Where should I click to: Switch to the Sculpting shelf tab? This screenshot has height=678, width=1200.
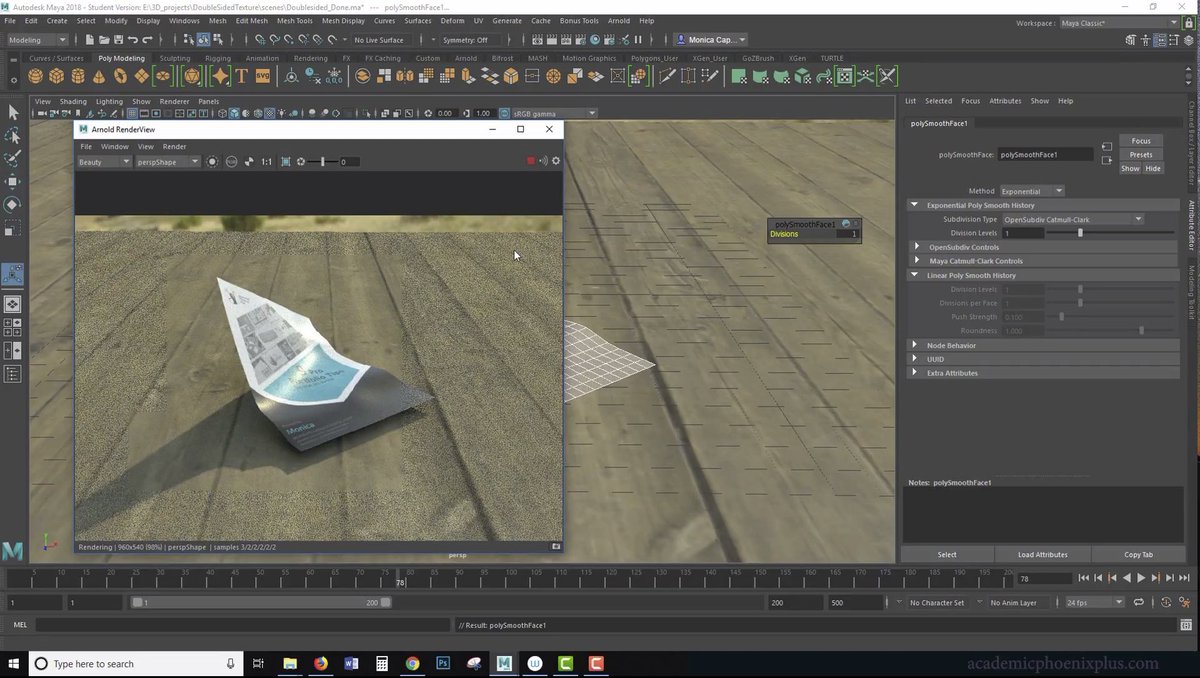pos(175,58)
